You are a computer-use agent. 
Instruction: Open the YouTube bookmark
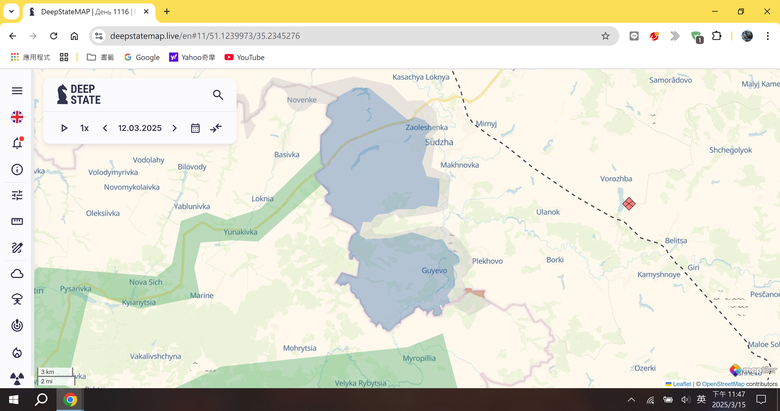coord(244,57)
